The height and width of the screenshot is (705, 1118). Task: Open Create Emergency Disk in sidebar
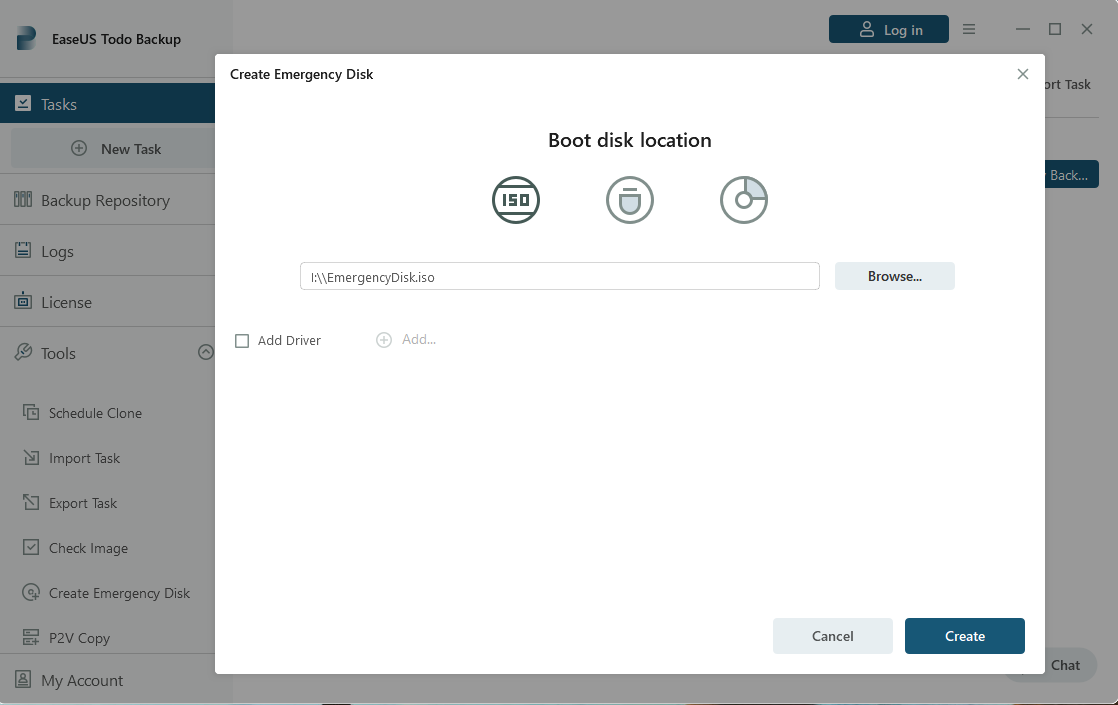point(119,593)
